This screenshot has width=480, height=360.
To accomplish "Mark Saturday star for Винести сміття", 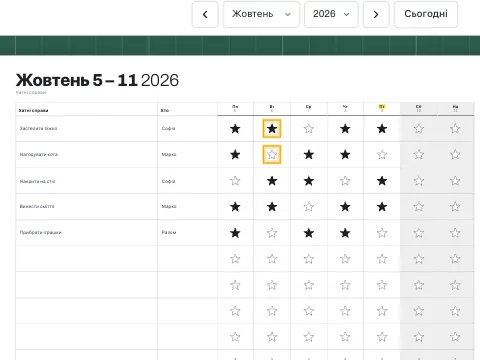I will 419,207.
